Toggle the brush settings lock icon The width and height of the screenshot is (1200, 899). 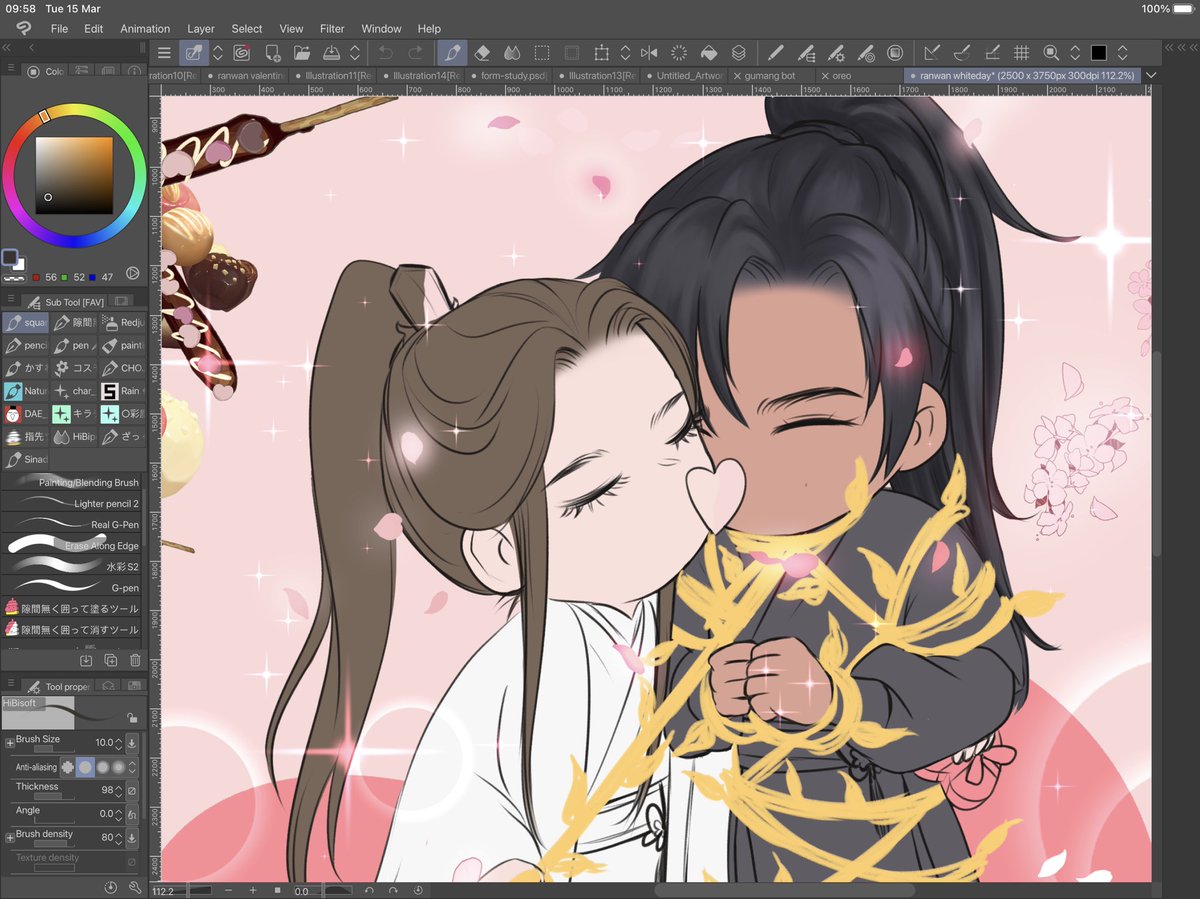coord(132,717)
